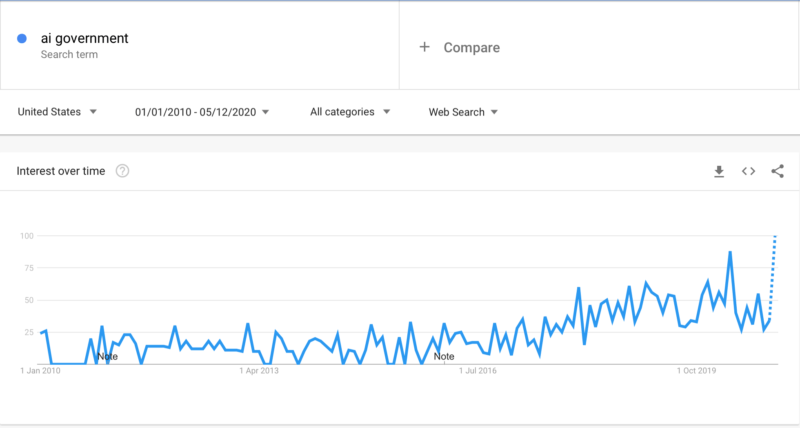Open the United States region dropdown
Image resolution: width=800 pixels, height=428 pixels.
point(57,112)
